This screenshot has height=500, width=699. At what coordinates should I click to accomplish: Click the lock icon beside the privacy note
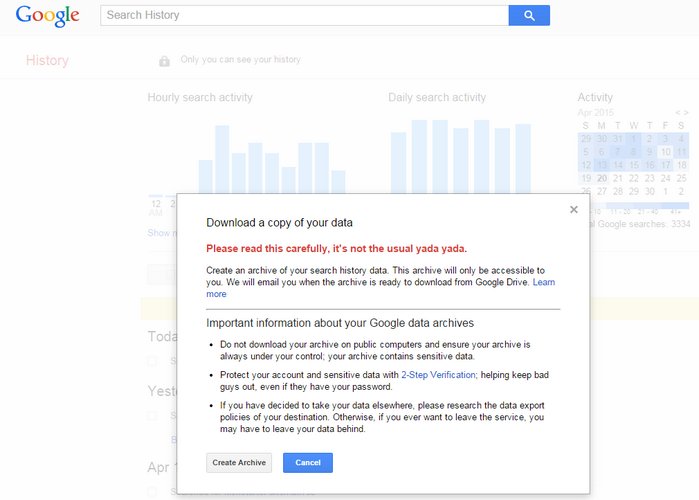(x=164, y=61)
